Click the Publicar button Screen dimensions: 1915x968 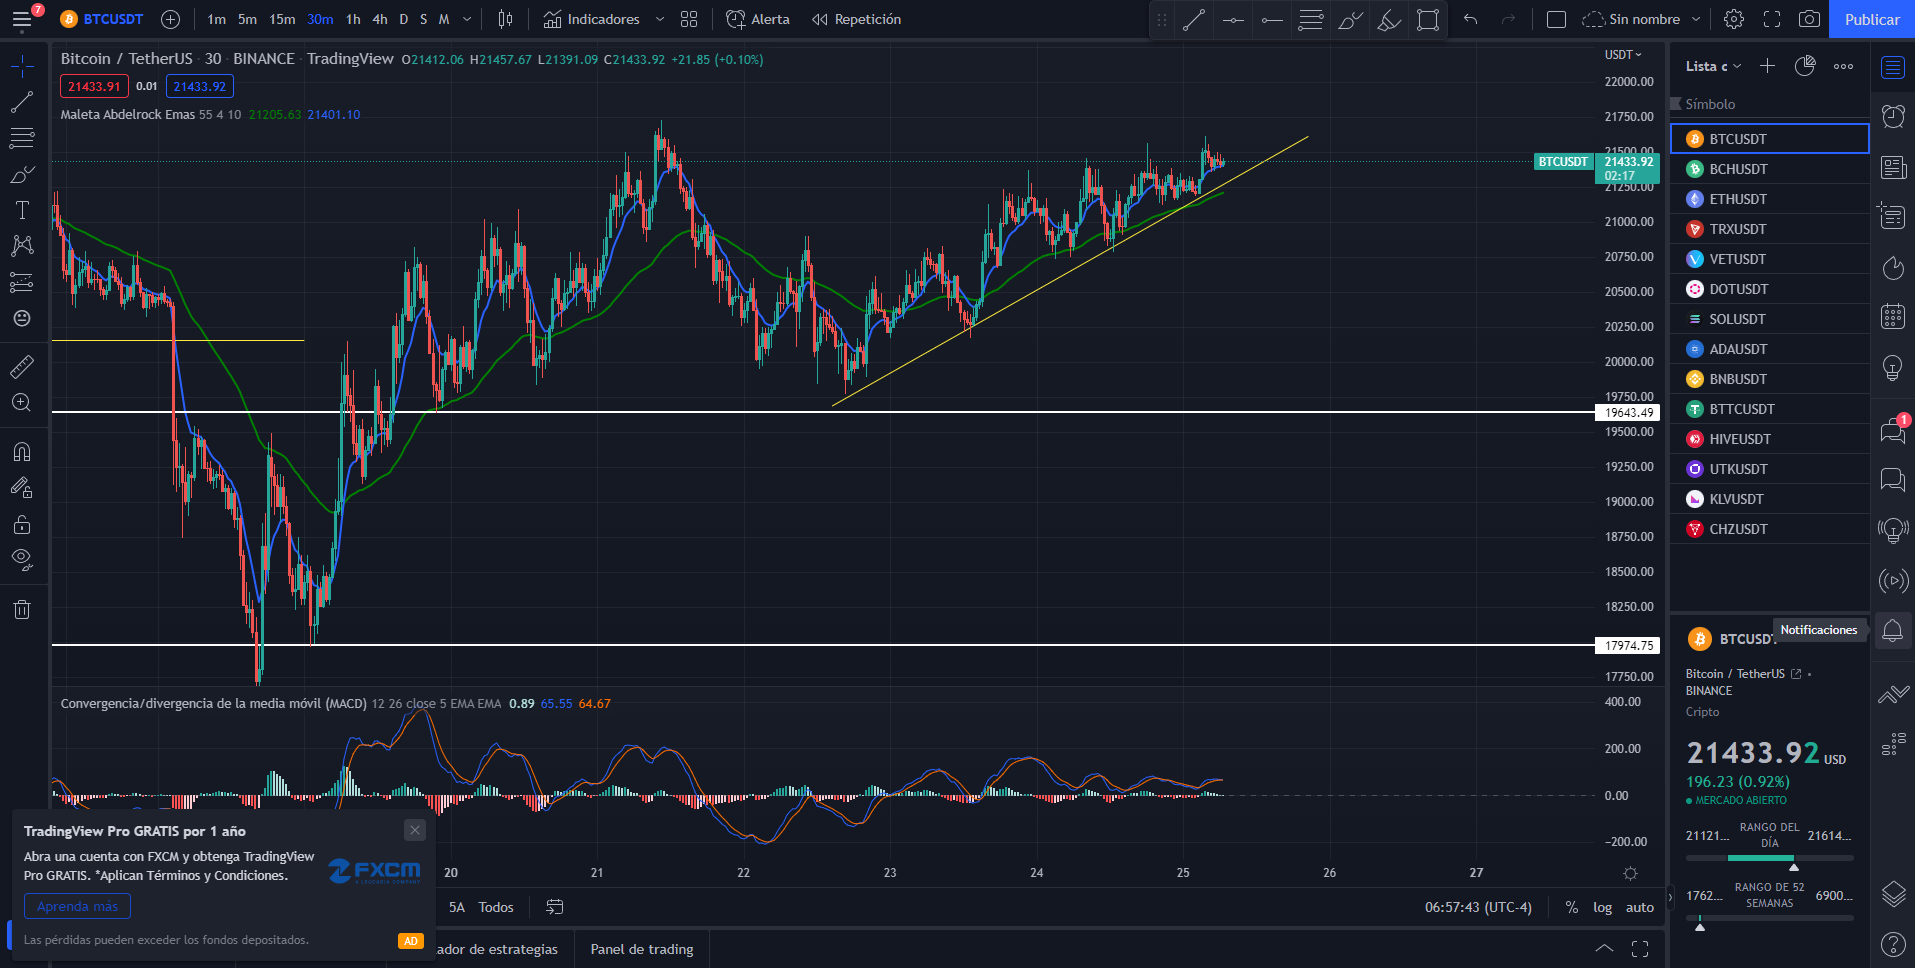[x=1872, y=19]
